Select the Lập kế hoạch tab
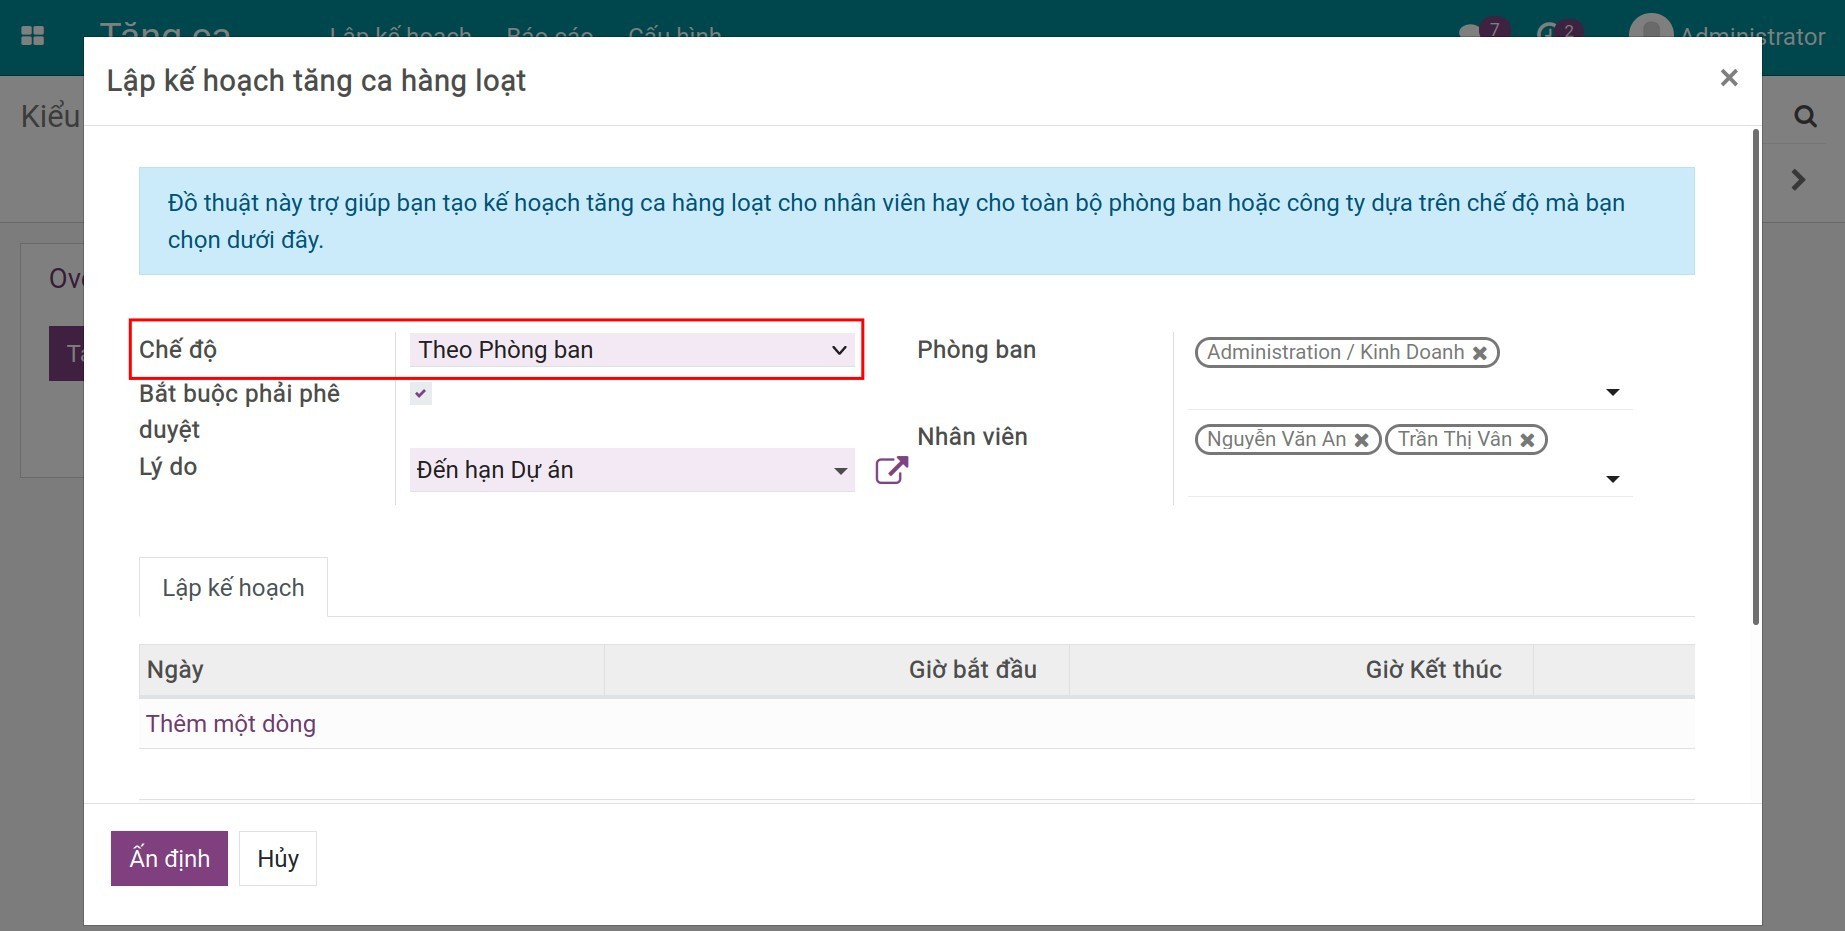 click(x=233, y=588)
